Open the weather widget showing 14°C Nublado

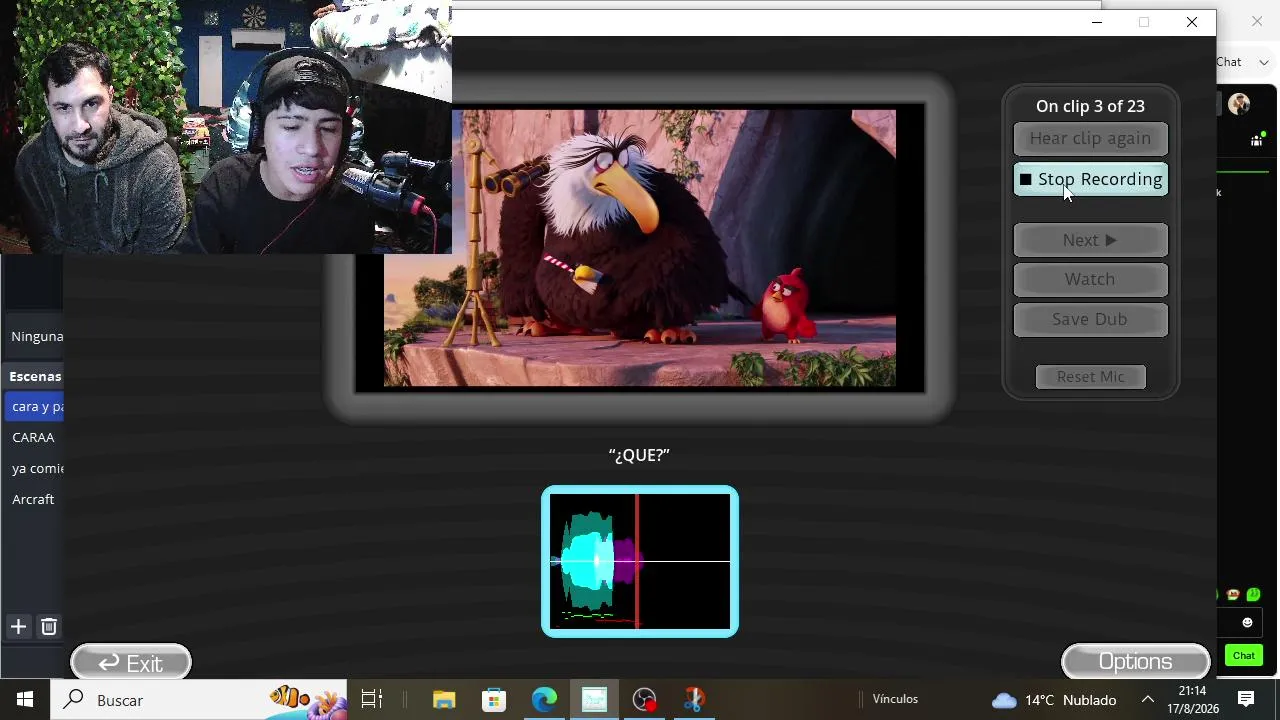pyautogui.click(x=1053, y=700)
